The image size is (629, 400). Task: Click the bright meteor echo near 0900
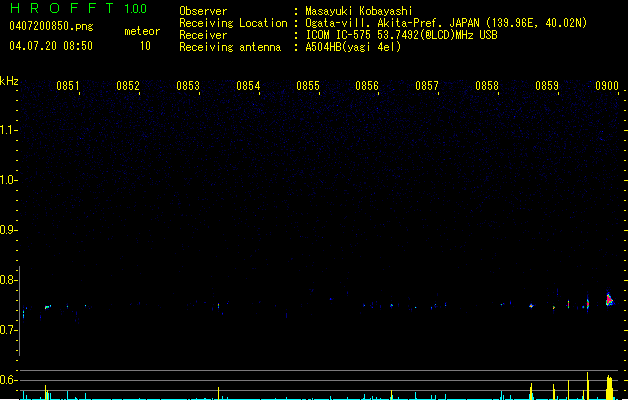click(x=609, y=299)
